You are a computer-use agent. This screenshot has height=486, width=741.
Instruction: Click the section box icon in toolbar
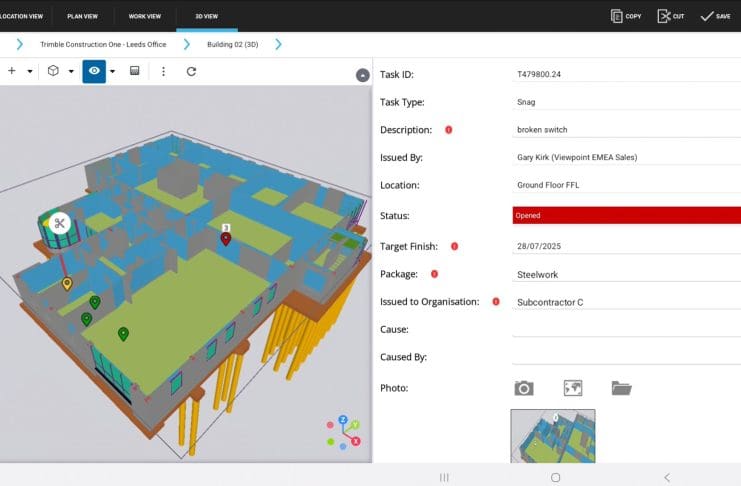(x=135, y=72)
